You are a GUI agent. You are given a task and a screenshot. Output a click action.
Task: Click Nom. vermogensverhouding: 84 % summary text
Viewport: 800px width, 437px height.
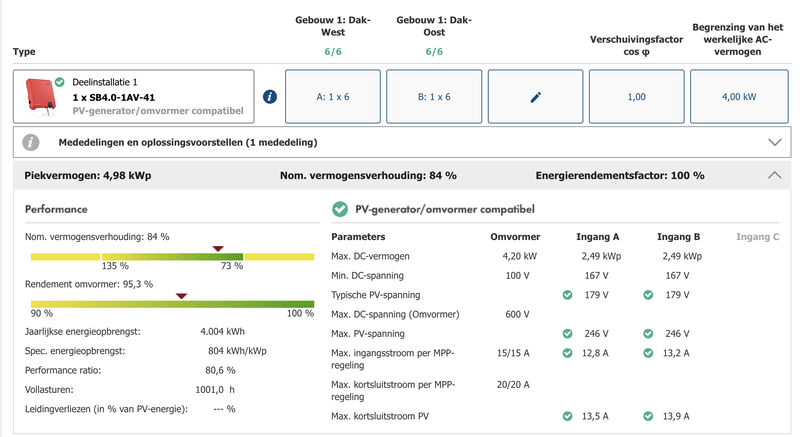tap(368, 175)
